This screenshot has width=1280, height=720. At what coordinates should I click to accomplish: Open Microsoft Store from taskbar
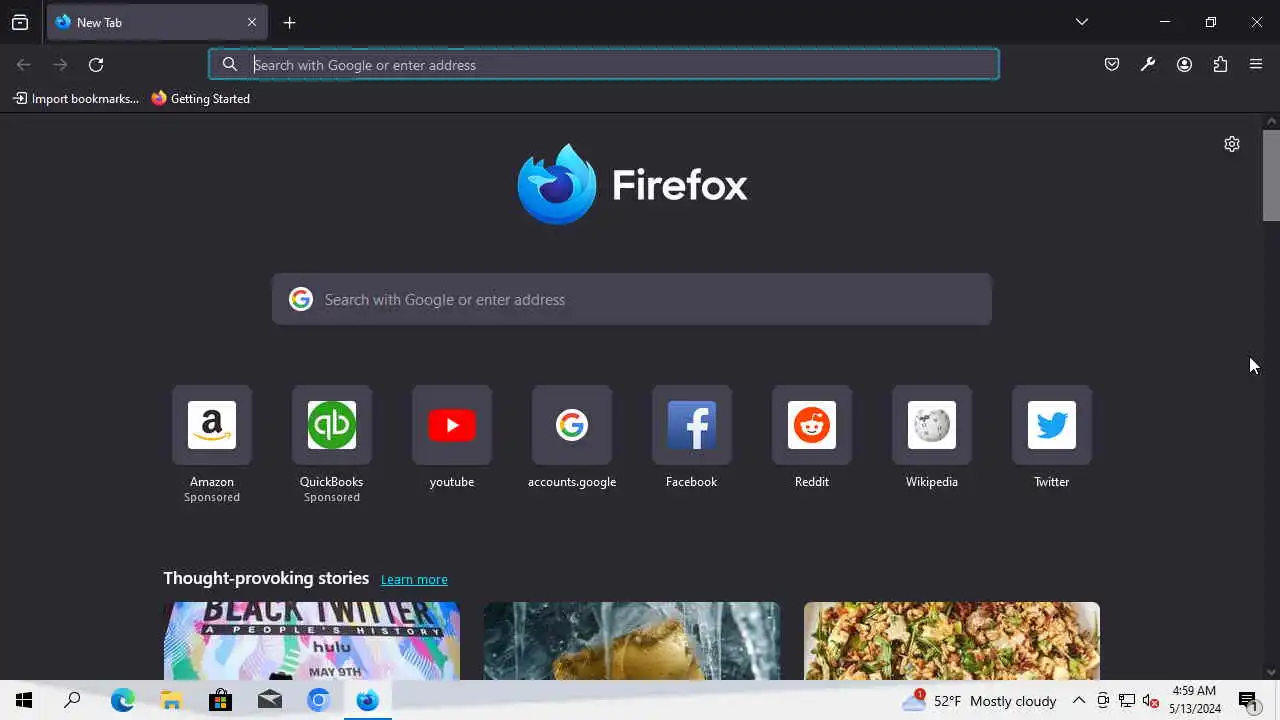tap(220, 701)
